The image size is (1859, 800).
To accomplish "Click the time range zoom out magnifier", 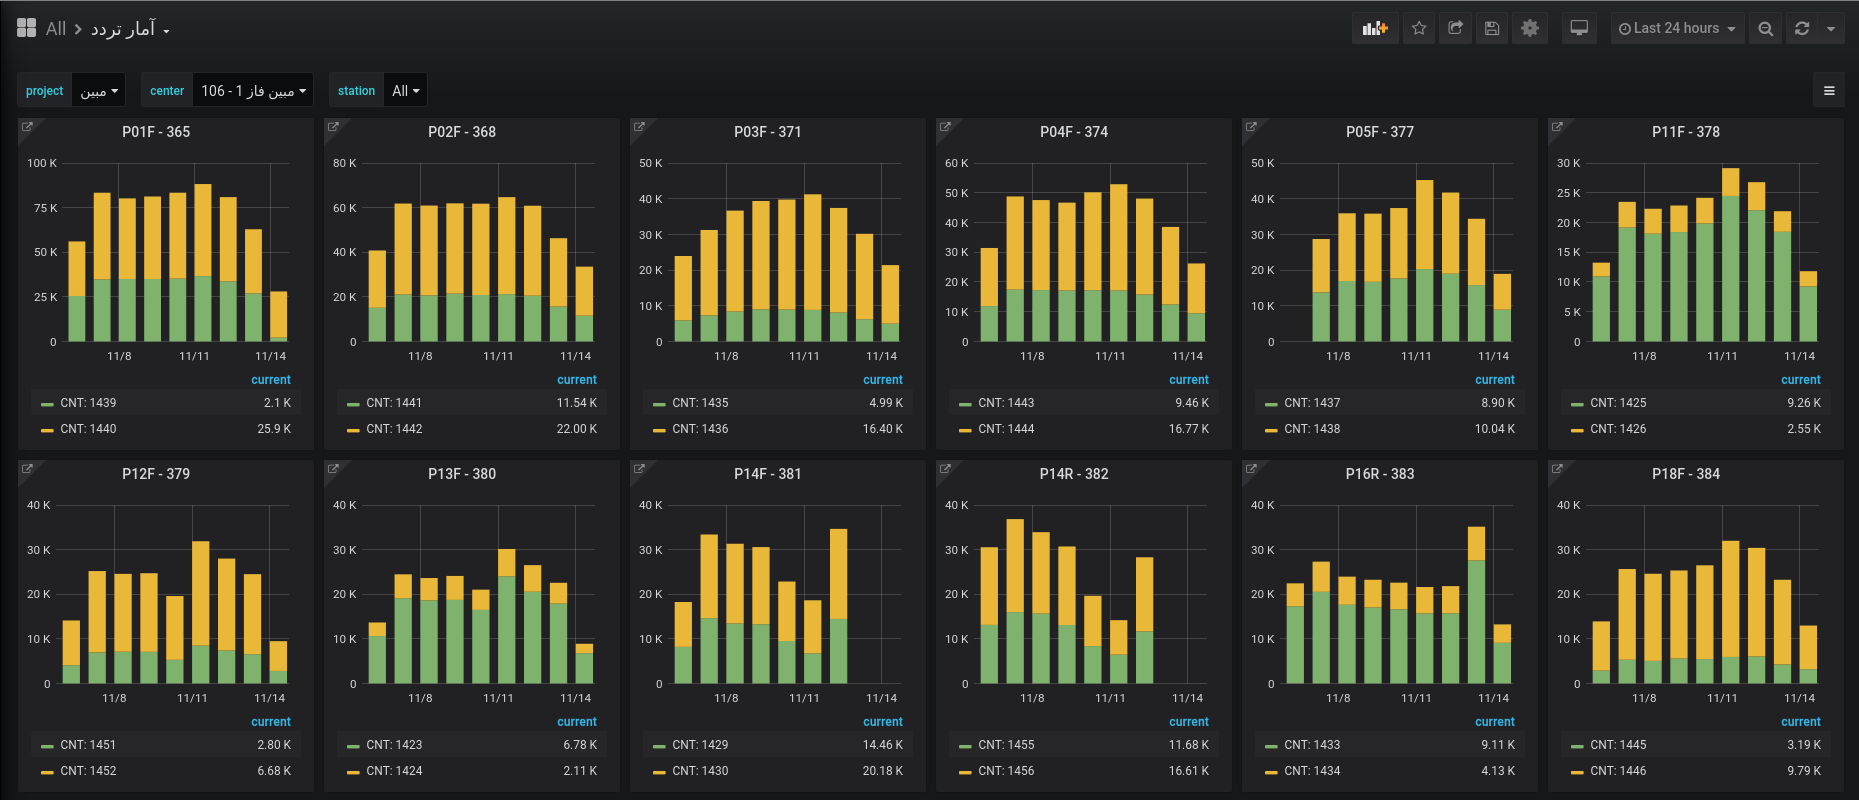I will point(1766,29).
